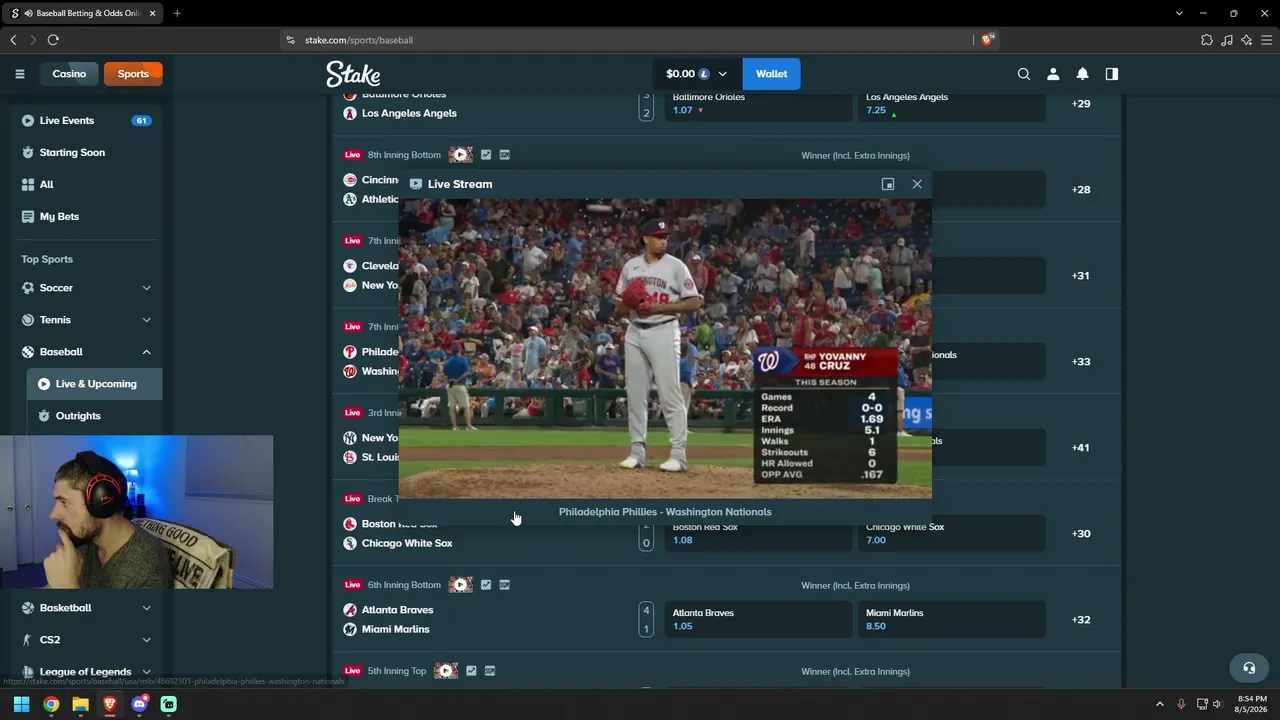This screenshot has height=720, width=1280.
Task: Open the Wallet
Action: coord(771,74)
